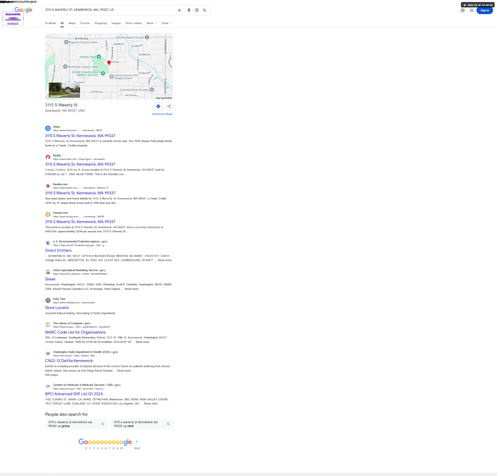Expand the More dropdown in search tabs
The width and height of the screenshot is (500, 476).
pos(151,23)
